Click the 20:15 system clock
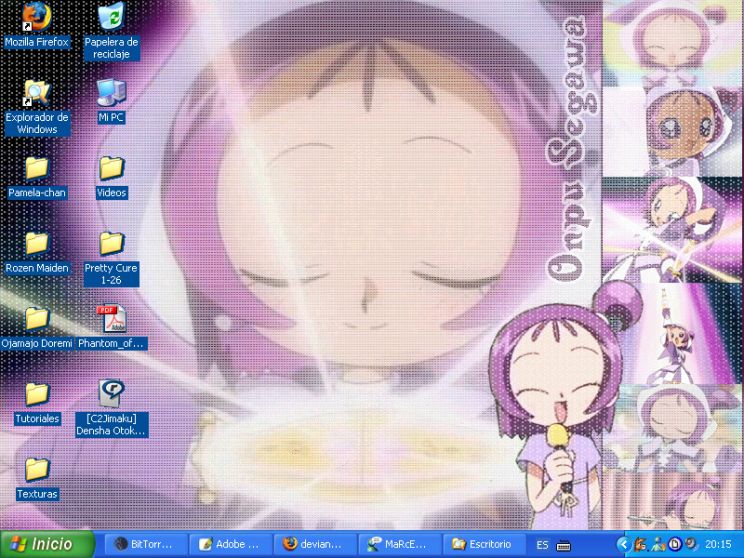 [x=718, y=545]
